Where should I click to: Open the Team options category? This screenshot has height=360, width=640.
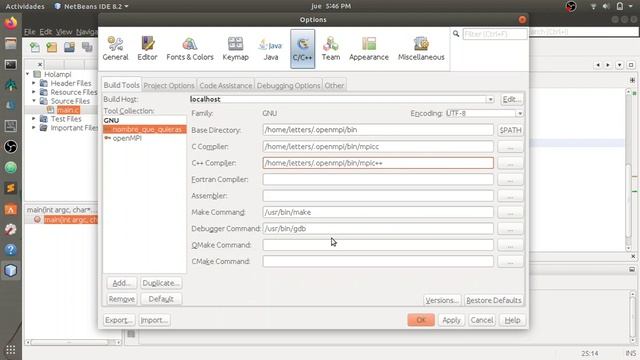tap(331, 49)
